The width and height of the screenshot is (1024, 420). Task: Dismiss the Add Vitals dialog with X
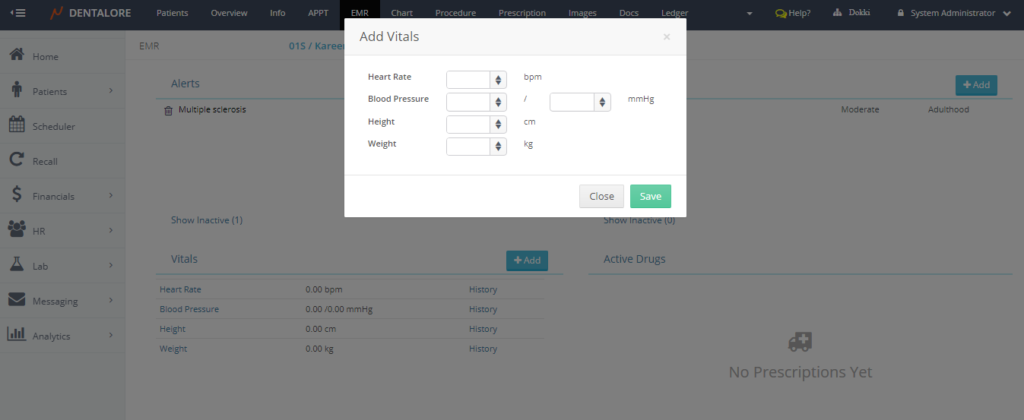(x=667, y=37)
